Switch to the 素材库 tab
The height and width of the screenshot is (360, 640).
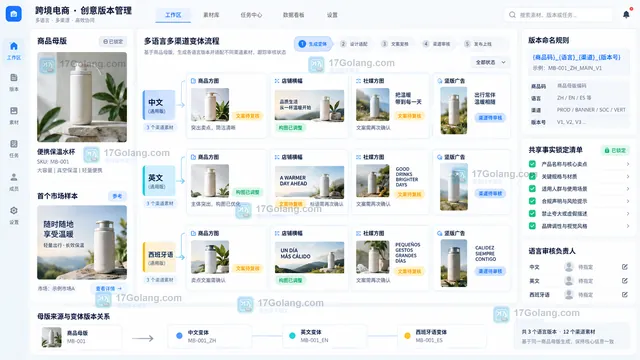211,15
